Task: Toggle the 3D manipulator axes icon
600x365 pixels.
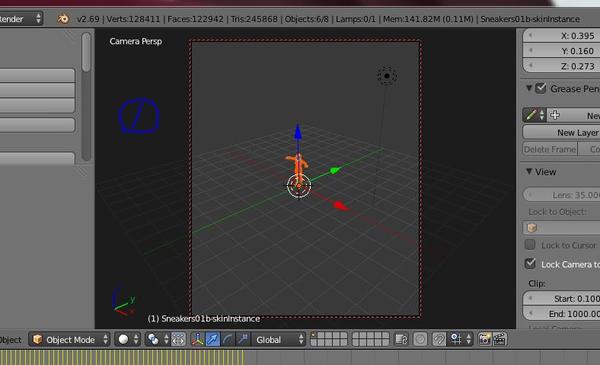Action: coord(197,339)
